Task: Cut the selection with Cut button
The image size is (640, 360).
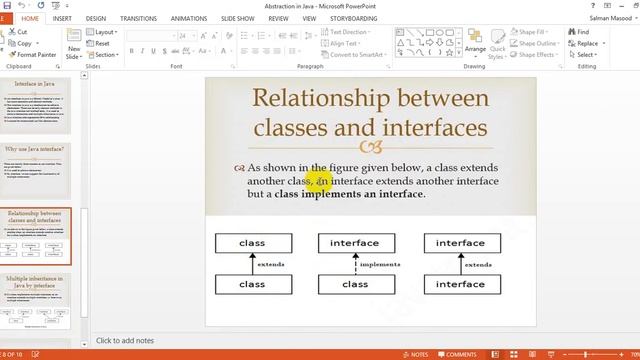Action: [18, 32]
